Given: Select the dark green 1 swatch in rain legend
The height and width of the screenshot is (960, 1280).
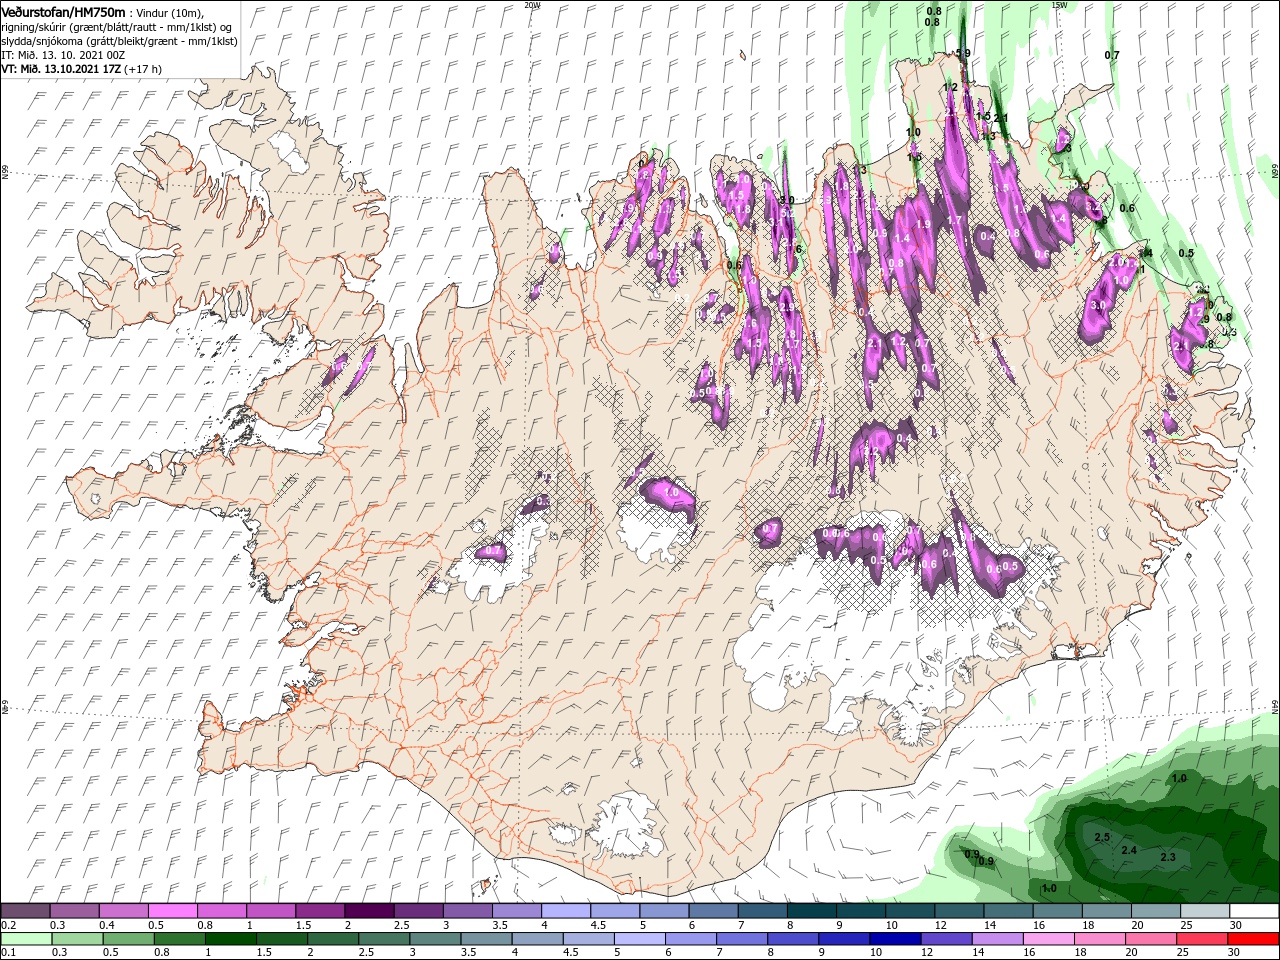Looking at the screenshot, I should [230, 938].
